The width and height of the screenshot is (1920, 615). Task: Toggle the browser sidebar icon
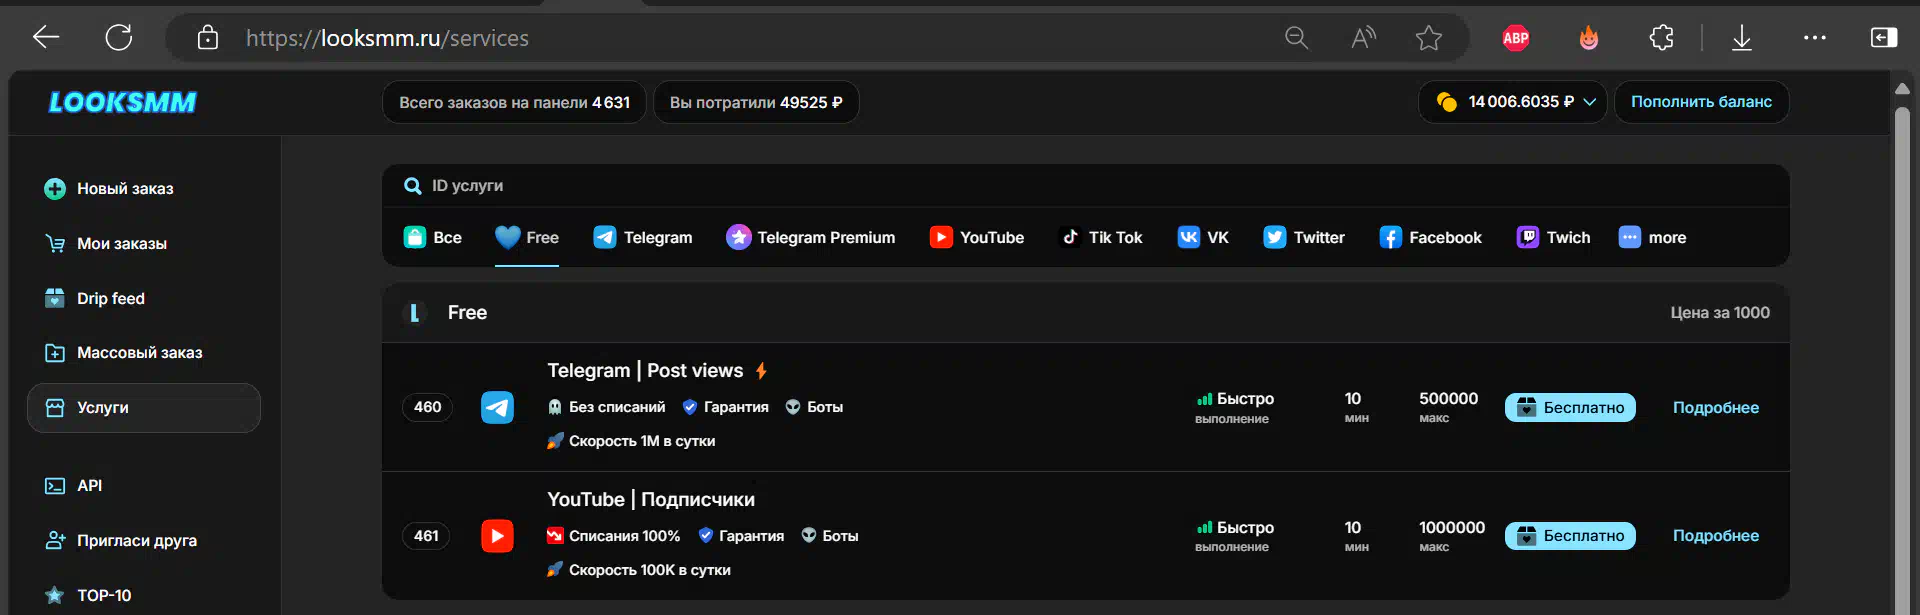[x=1884, y=38]
